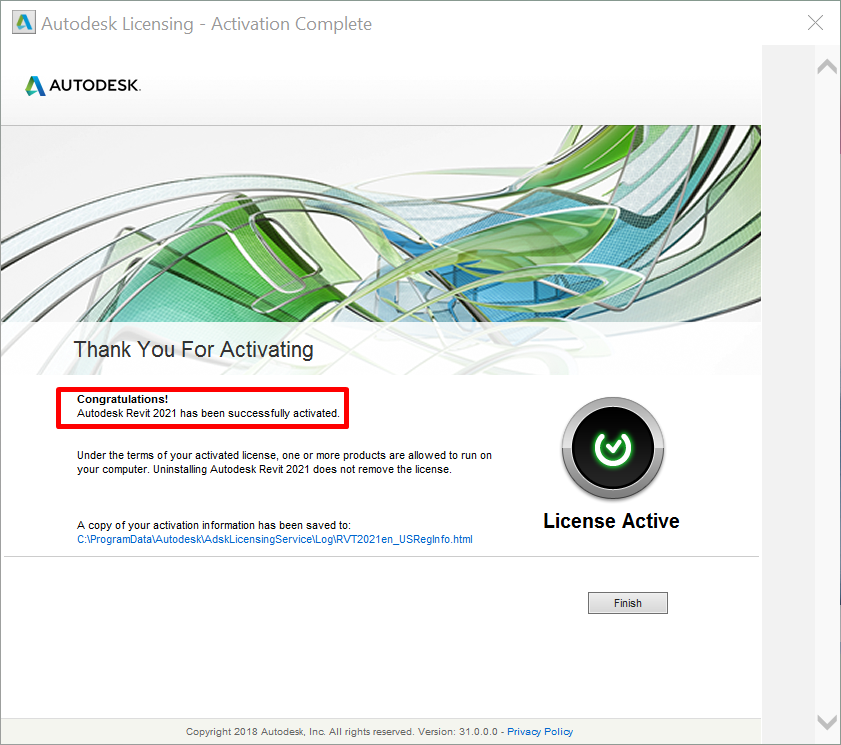
Task: Open the RVT2021en_USRegInfo.html log file link
Action: [x=275, y=539]
